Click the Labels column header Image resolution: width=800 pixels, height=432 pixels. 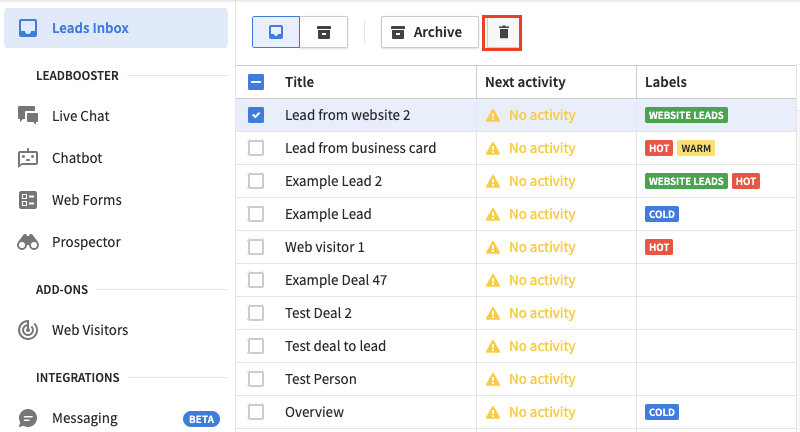(x=666, y=82)
